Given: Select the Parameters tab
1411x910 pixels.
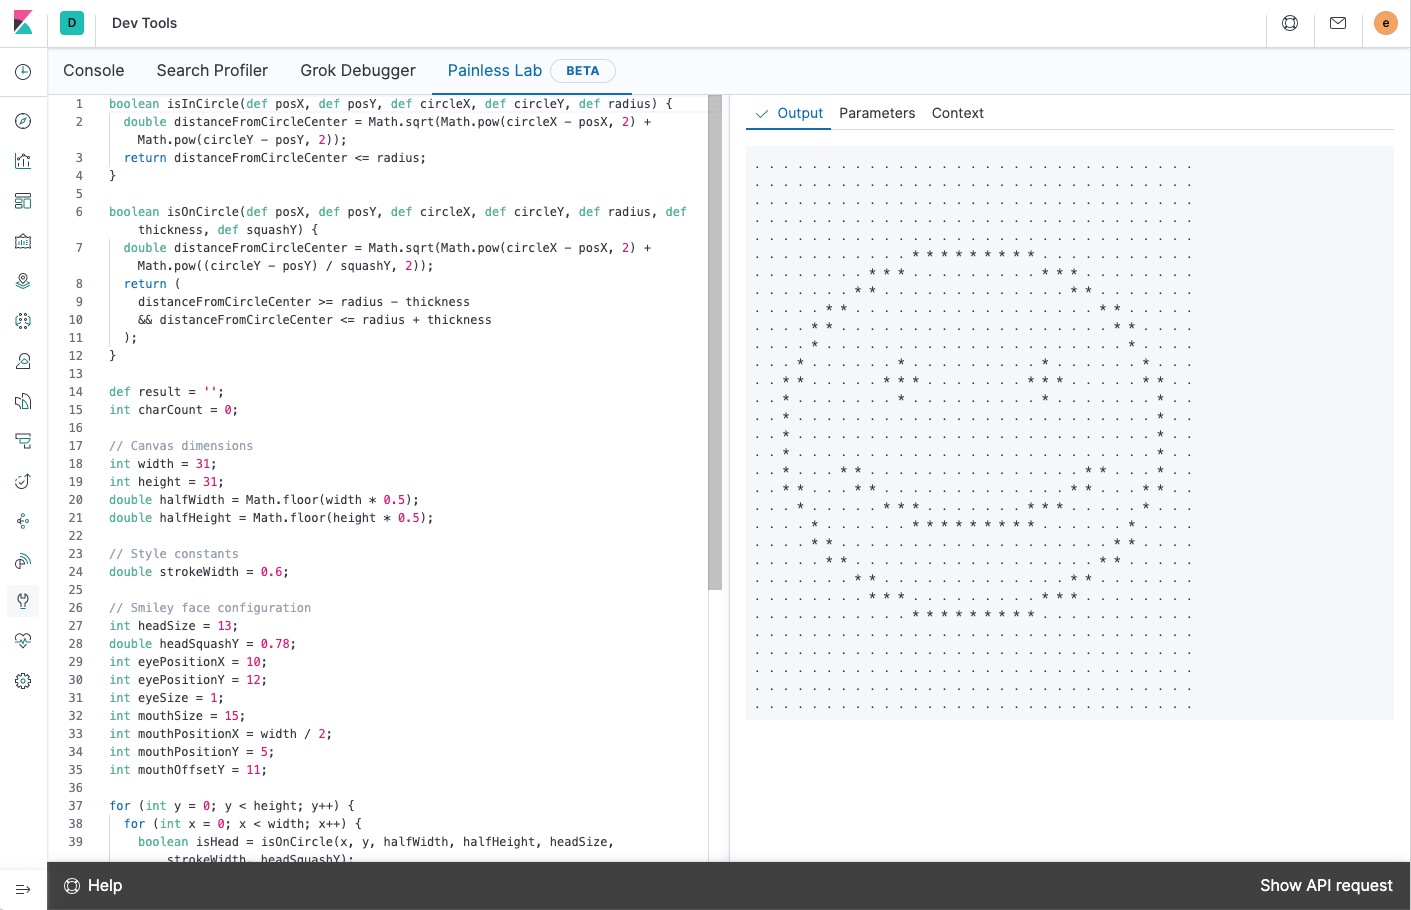Looking at the screenshot, I should point(877,113).
